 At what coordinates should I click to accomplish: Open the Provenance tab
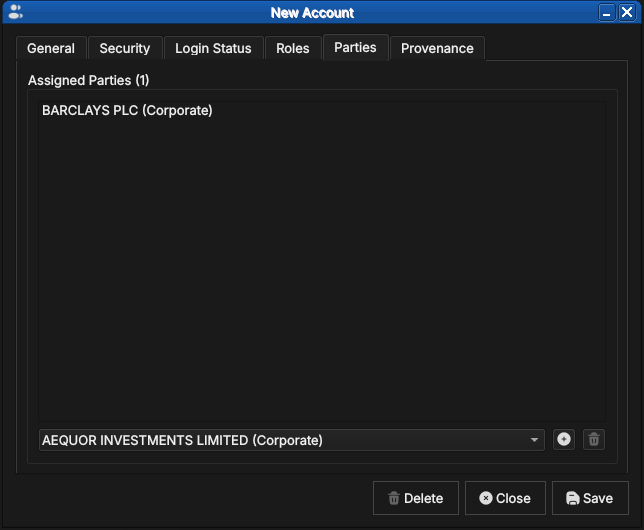click(x=437, y=48)
